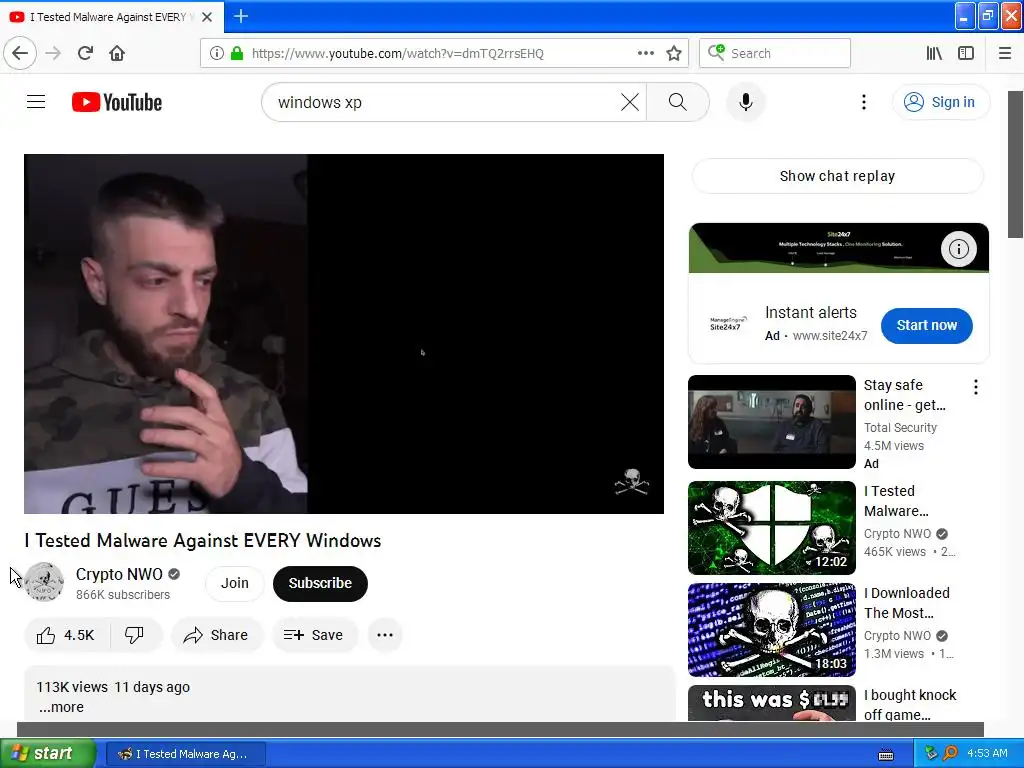Search with voice microphone button
This screenshot has height=768, width=1024.
745,102
